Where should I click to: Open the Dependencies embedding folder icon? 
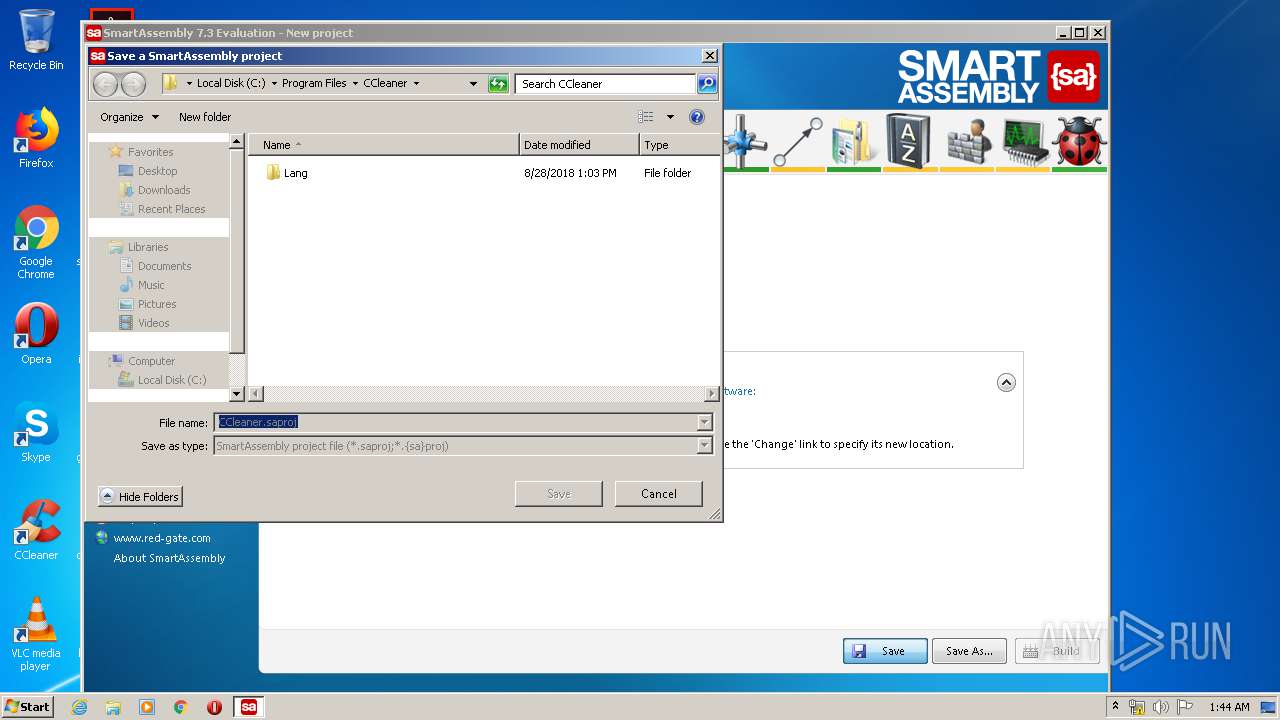coord(853,141)
